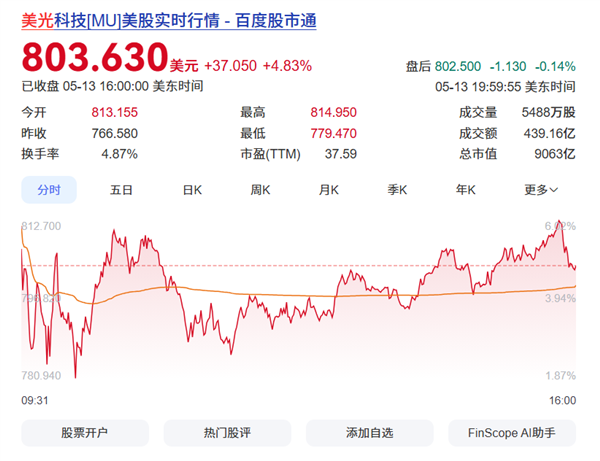Click the chart end time 16:00
Screen dimensions: 600x461
point(562,401)
